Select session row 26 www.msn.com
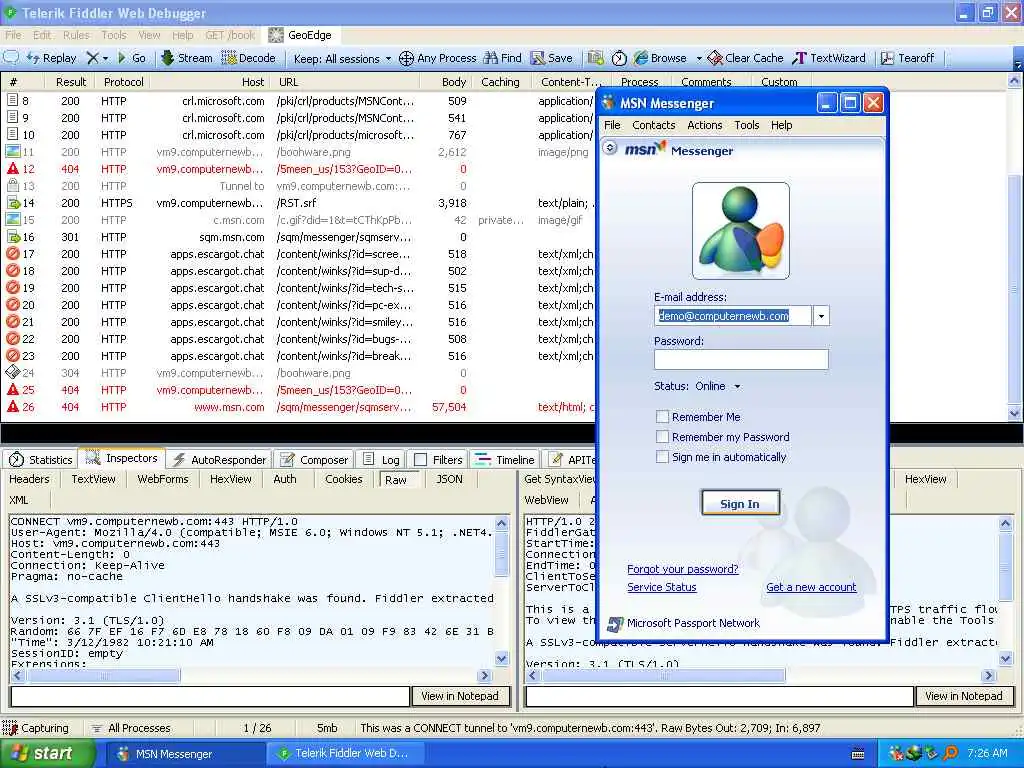1024x768 pixels. point(298,407)
